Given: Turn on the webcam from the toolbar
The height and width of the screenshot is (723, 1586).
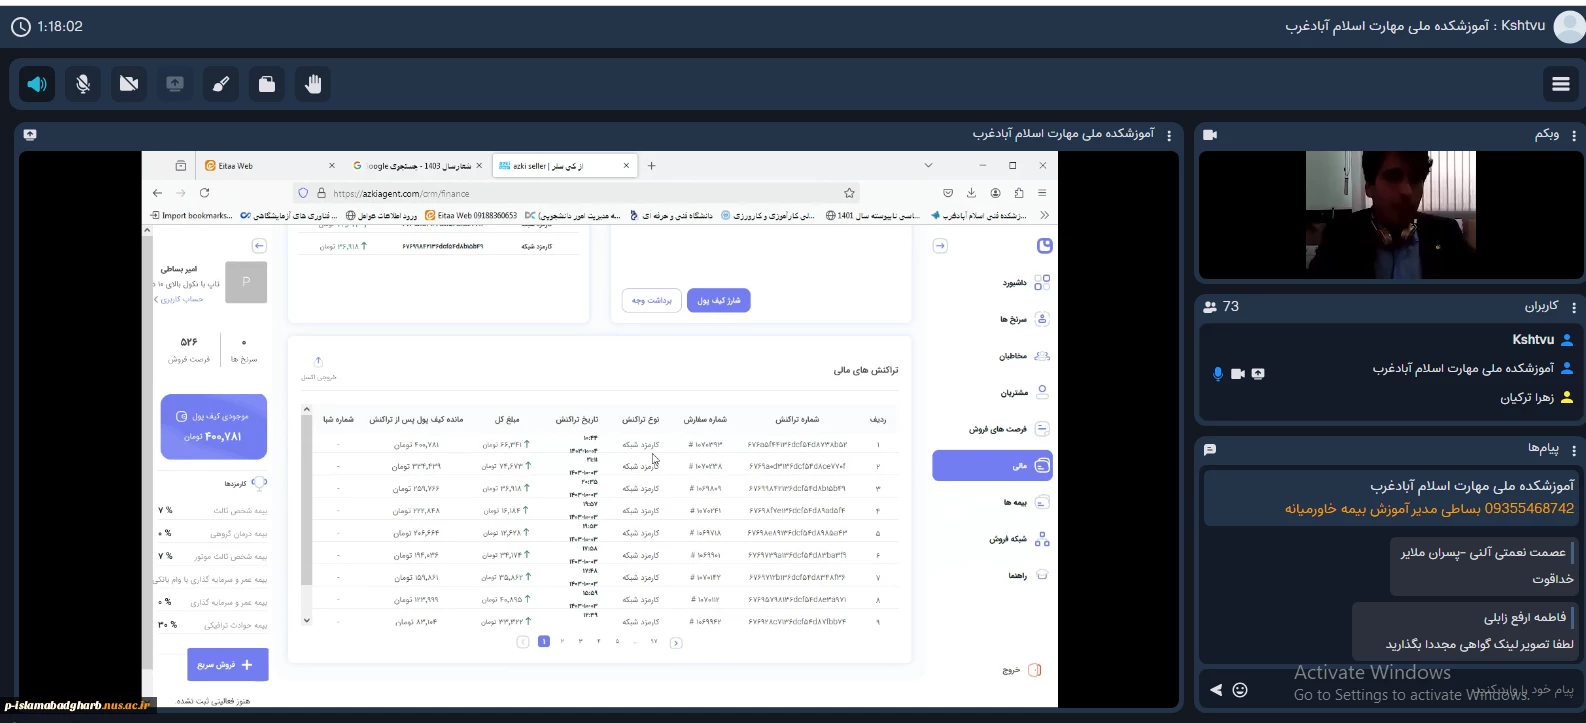Looking at the screenshot, I should (129, 84).
